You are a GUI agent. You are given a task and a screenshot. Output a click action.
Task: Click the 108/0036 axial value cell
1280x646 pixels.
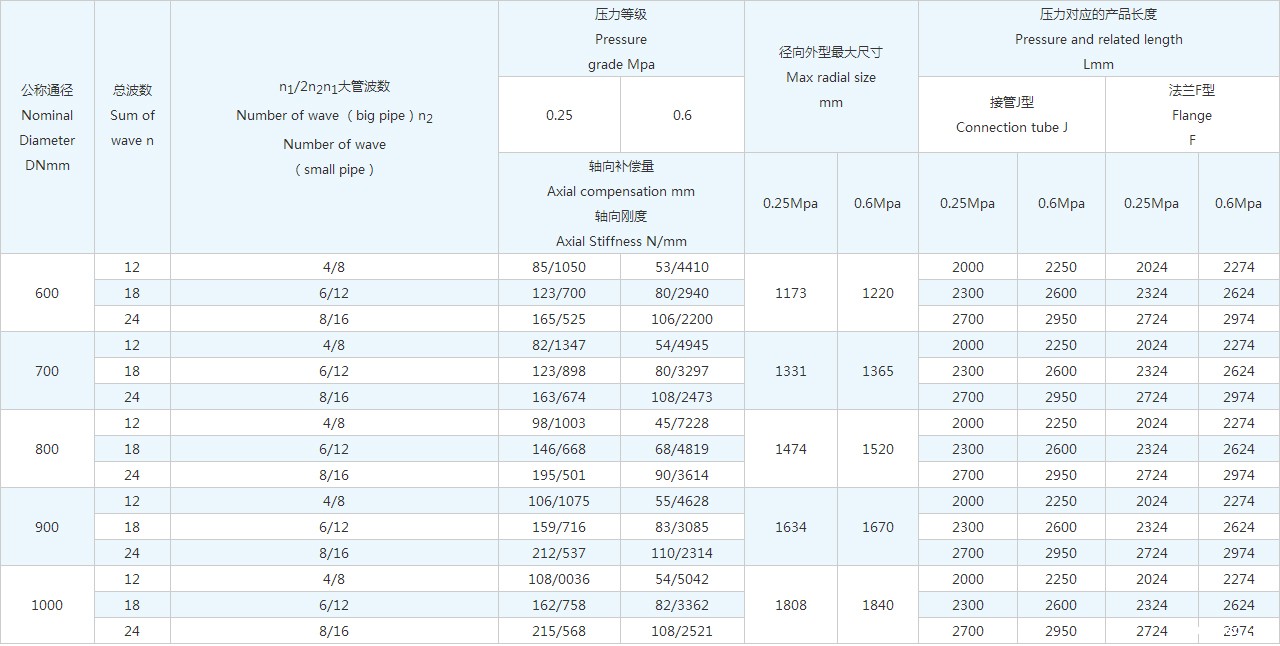point(558,579)
